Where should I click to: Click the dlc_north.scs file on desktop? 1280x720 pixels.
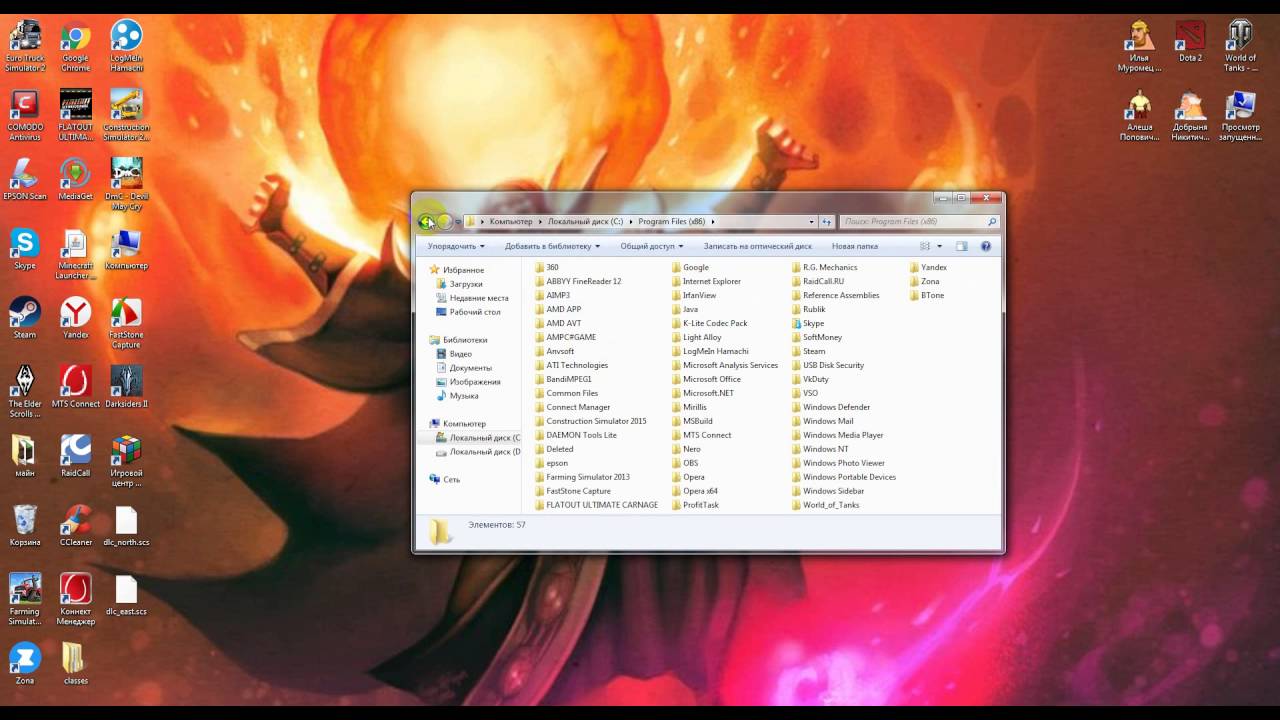[x=126, y=525]
